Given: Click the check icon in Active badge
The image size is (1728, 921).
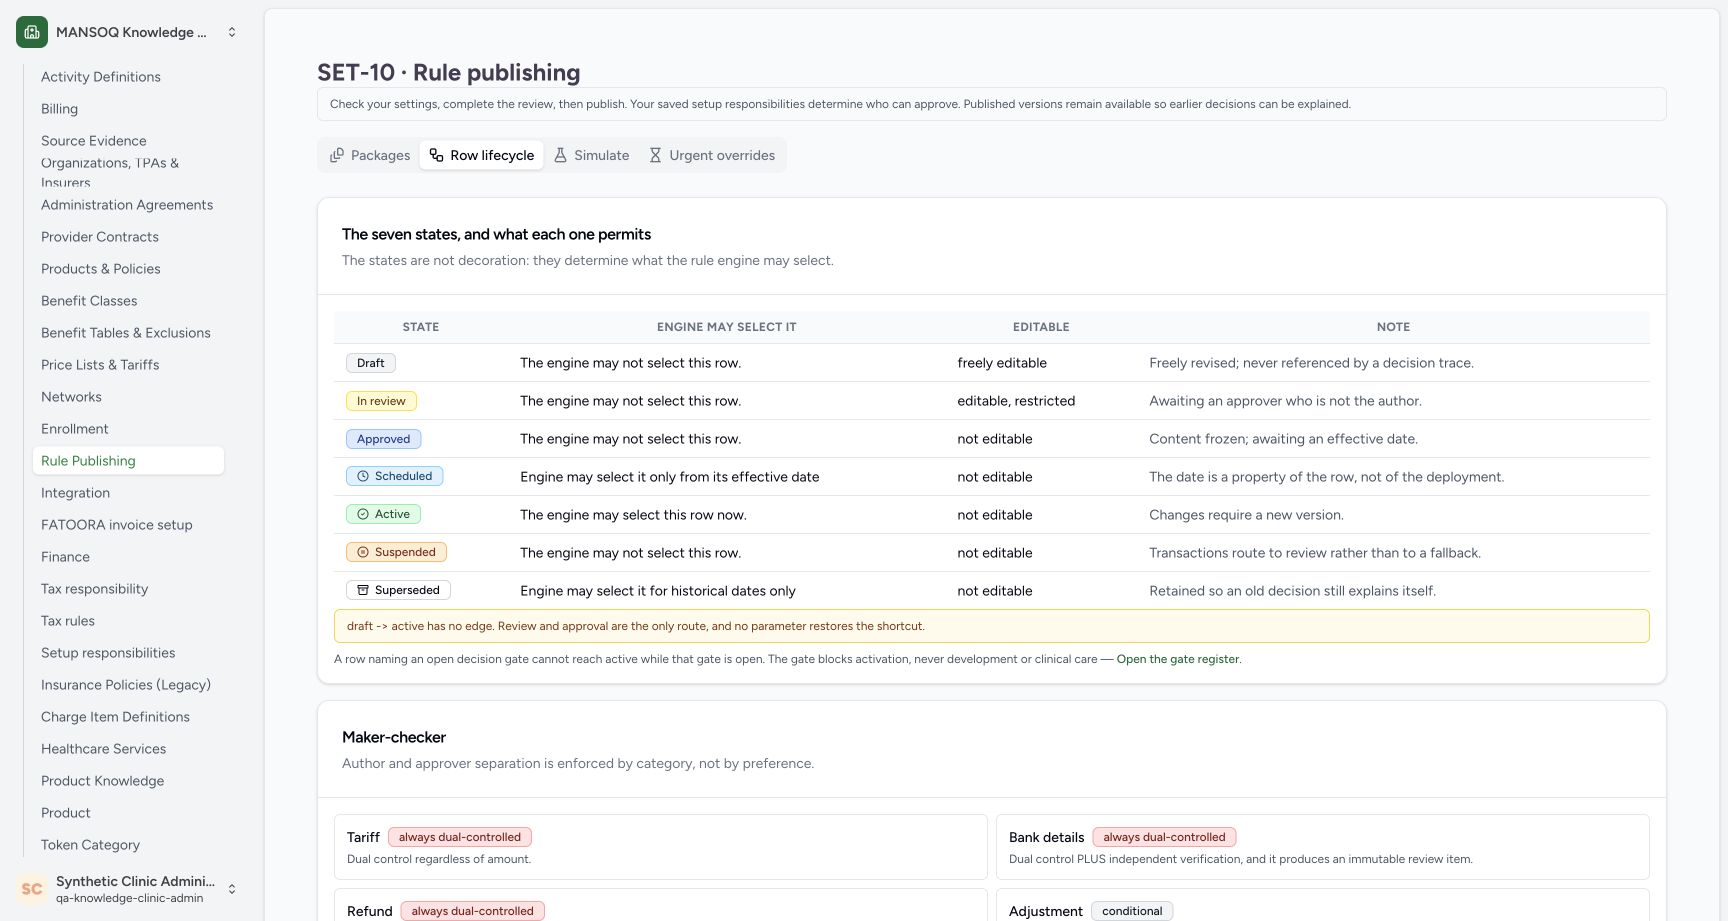Looking at the screenshot, I should click(363, 514).
